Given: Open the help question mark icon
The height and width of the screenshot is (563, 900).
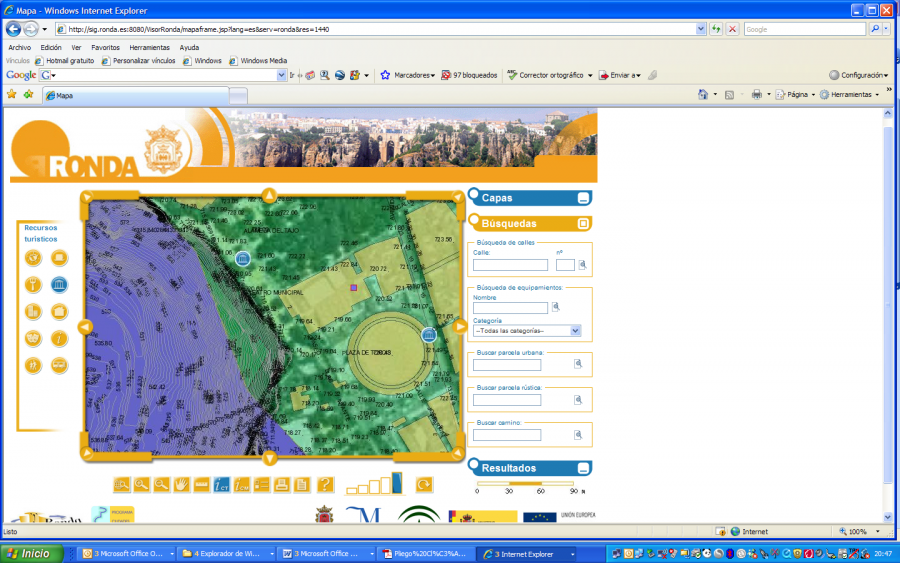Looking at the screenshot, I should 325,485.
